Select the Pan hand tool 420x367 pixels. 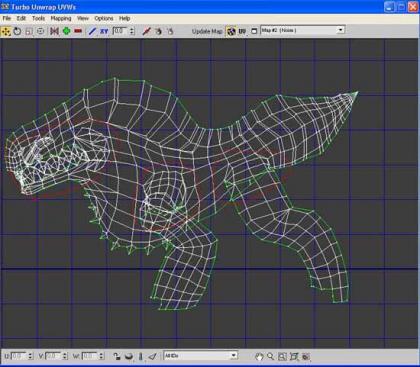tap(259, 357)
